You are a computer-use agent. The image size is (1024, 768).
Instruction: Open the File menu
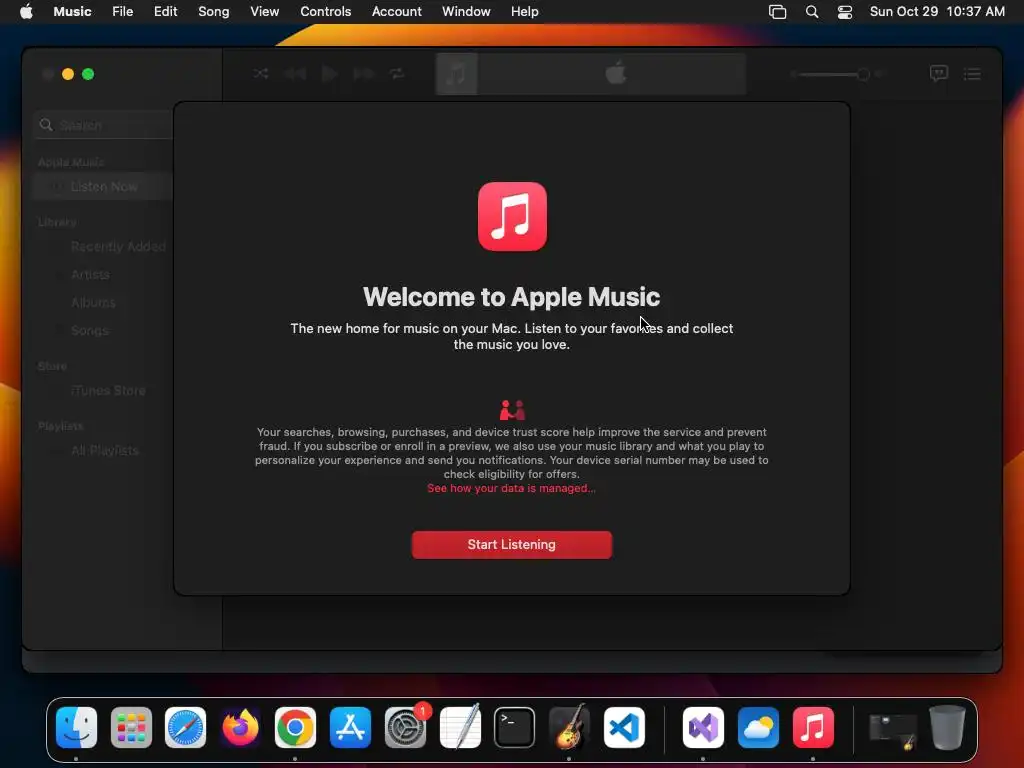pos(122,11)
